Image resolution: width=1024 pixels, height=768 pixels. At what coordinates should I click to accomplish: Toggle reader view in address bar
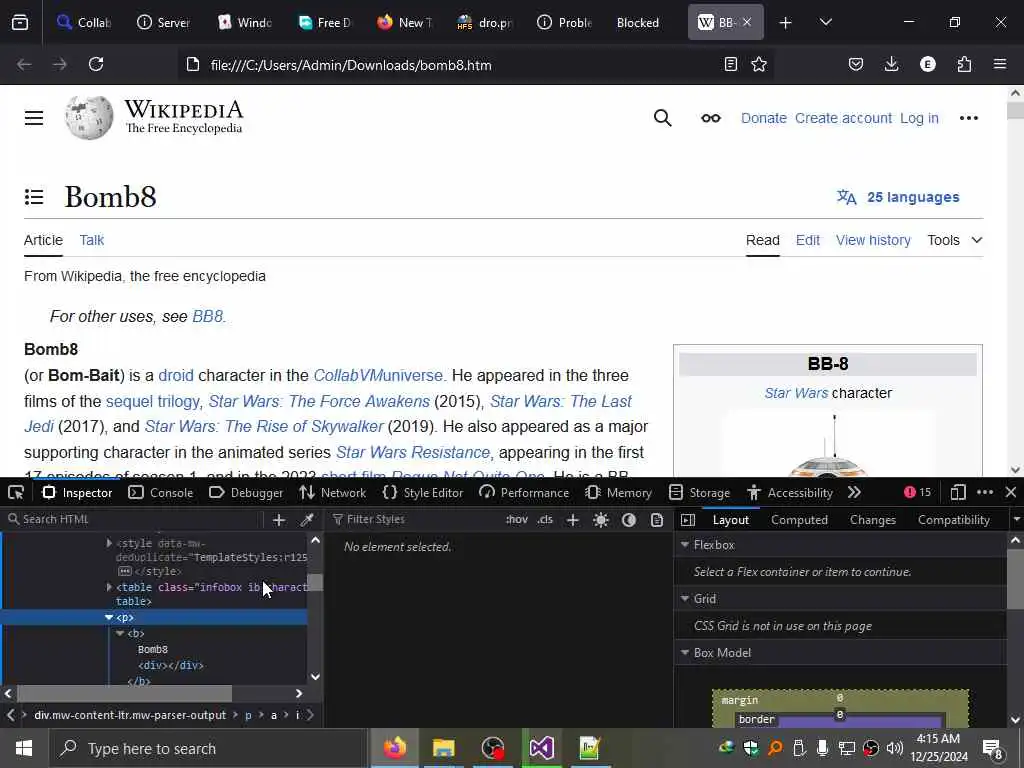731,64
